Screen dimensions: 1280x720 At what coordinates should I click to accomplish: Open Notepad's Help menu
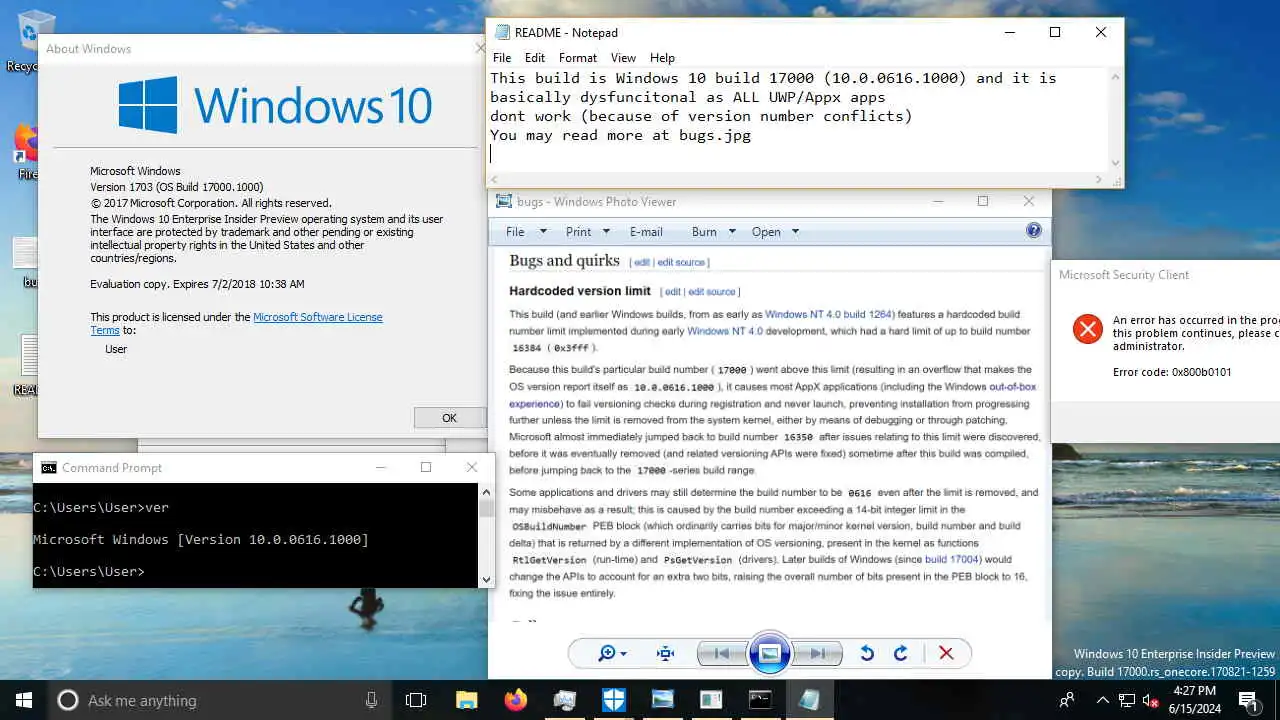click(x=662, y=58)
